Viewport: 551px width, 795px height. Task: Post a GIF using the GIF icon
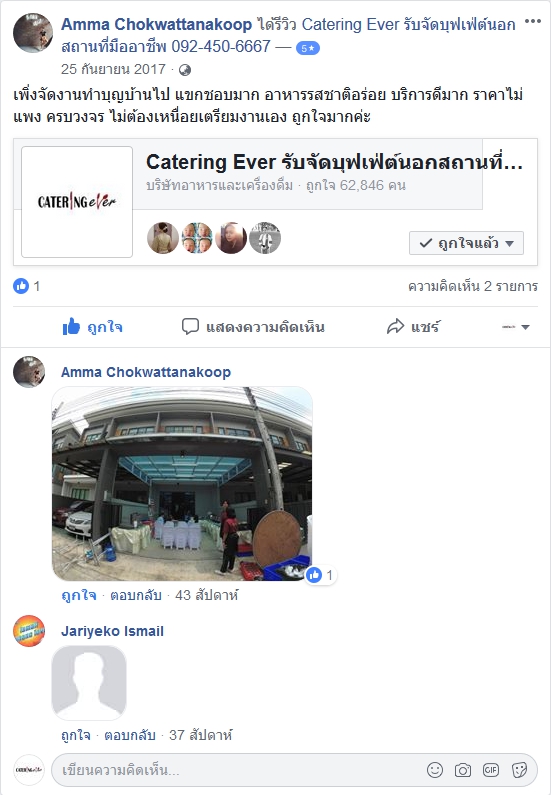pos(491,770)
